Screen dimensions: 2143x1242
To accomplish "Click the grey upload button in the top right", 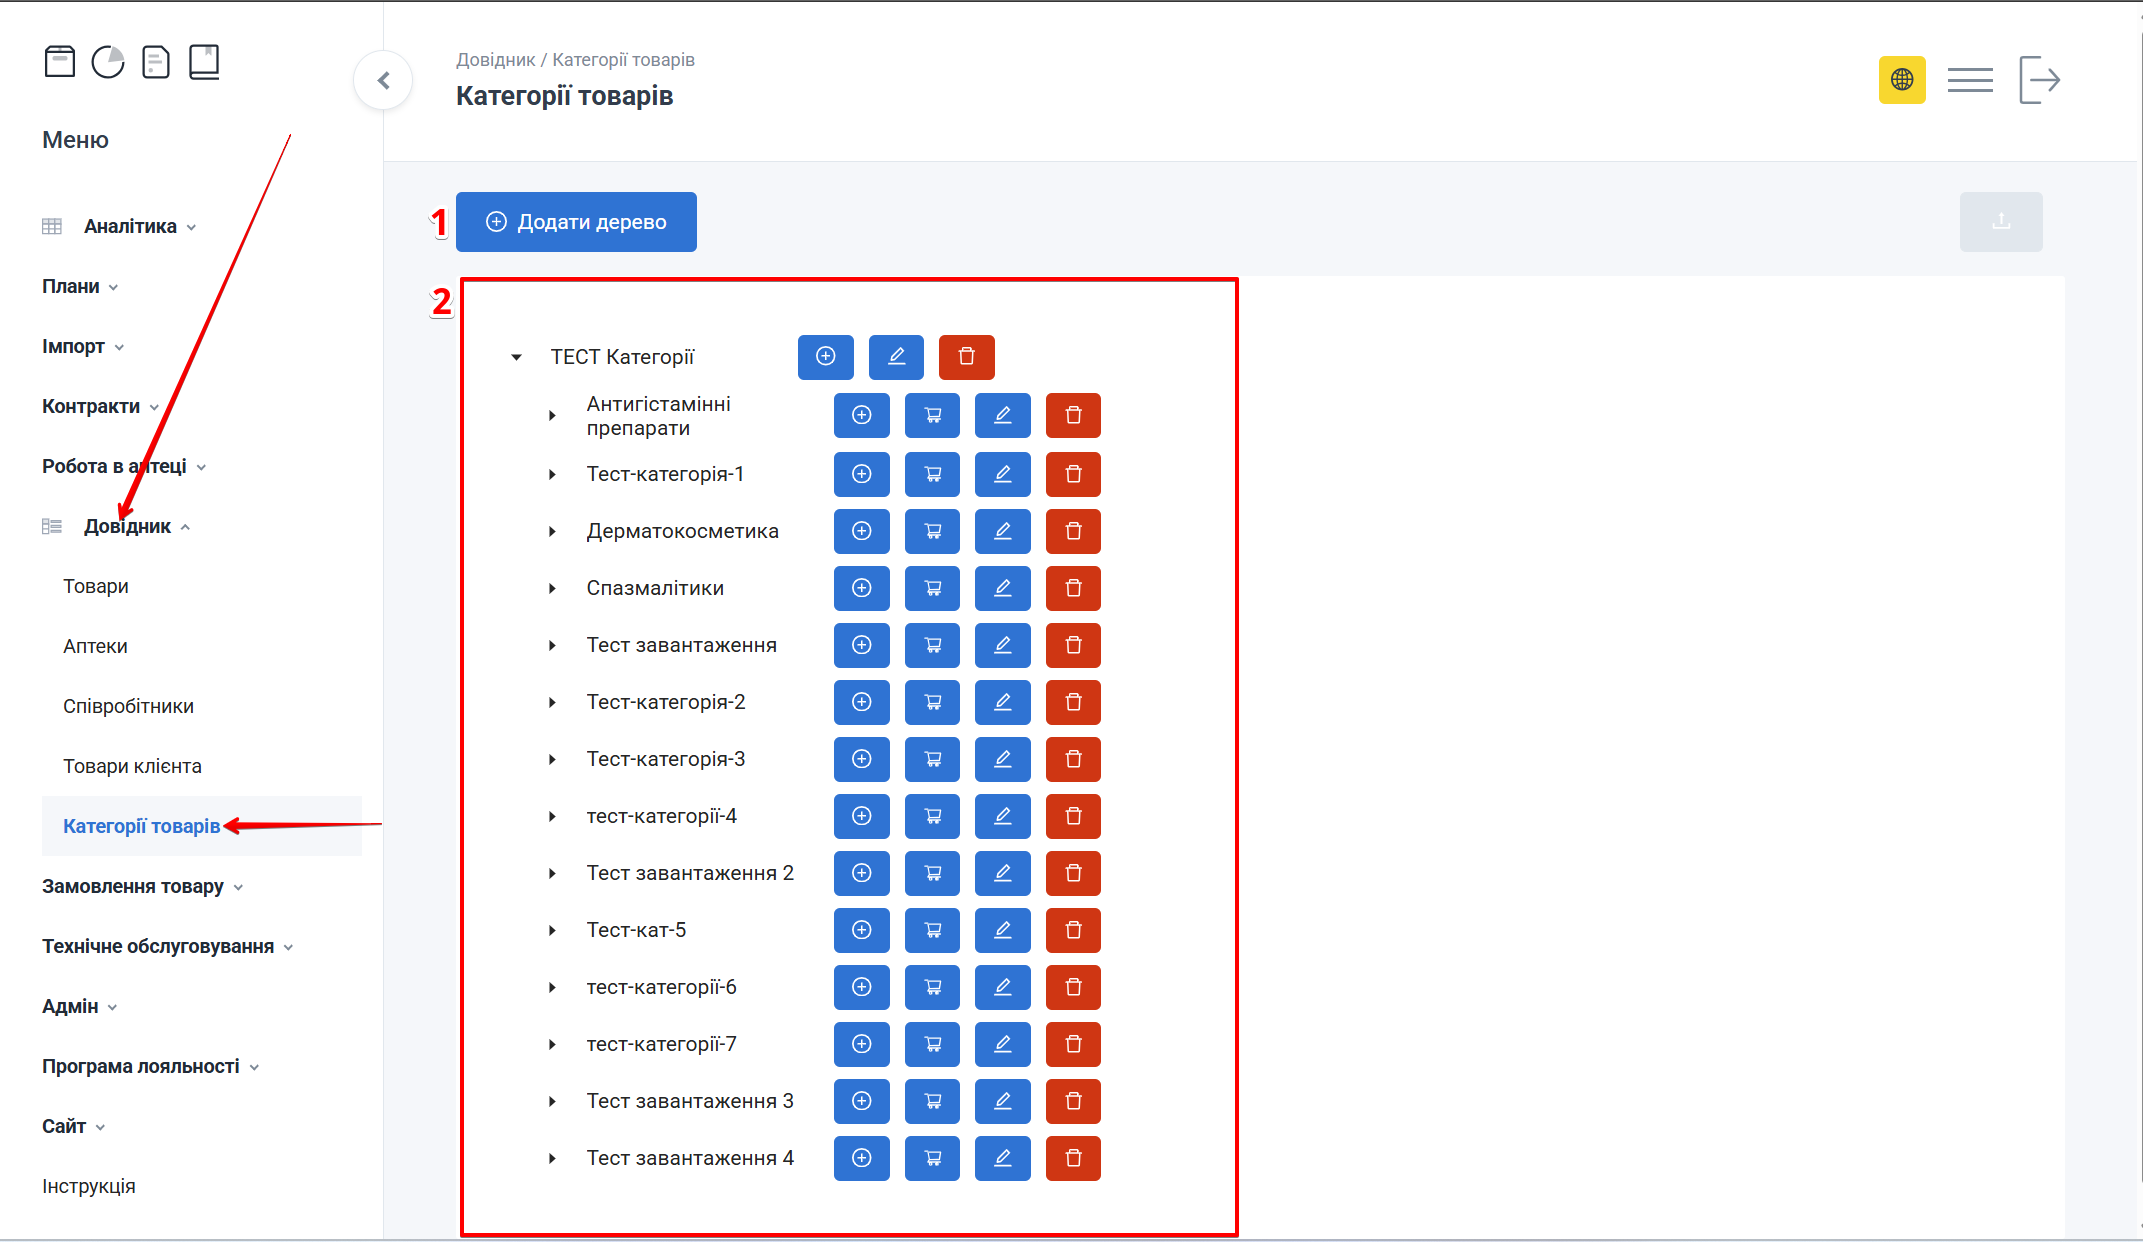I will [x=2000, y=222].
